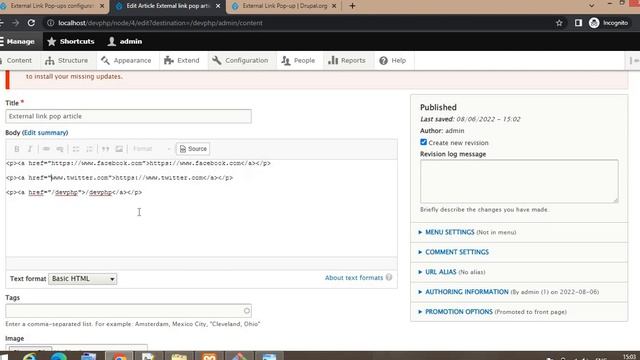Expand the Menu Settings section

[x=449, y=232]
